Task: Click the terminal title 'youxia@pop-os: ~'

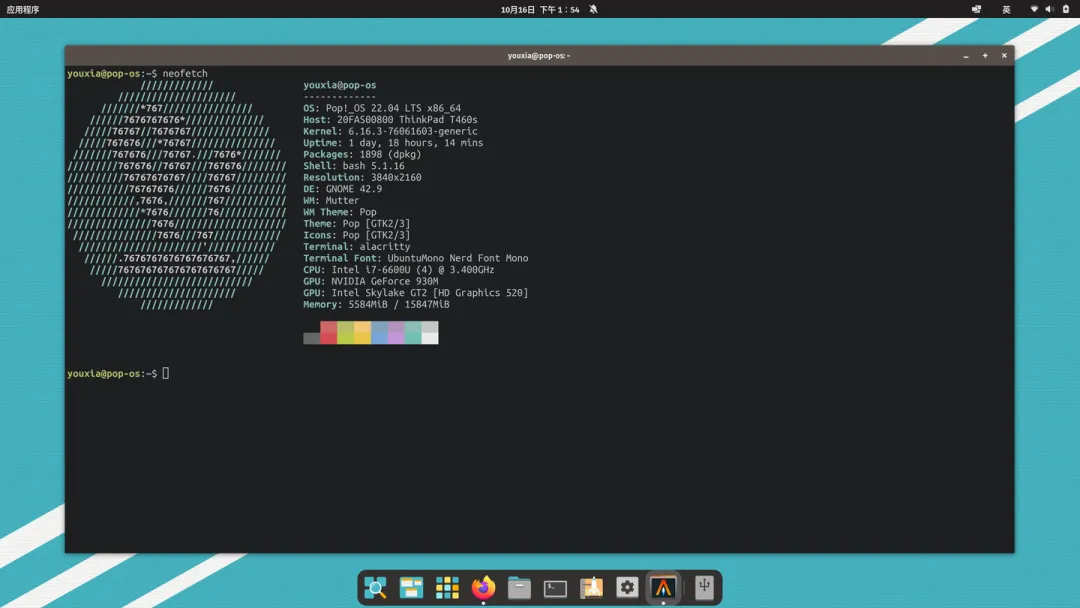Action: [x=539, y=56]
